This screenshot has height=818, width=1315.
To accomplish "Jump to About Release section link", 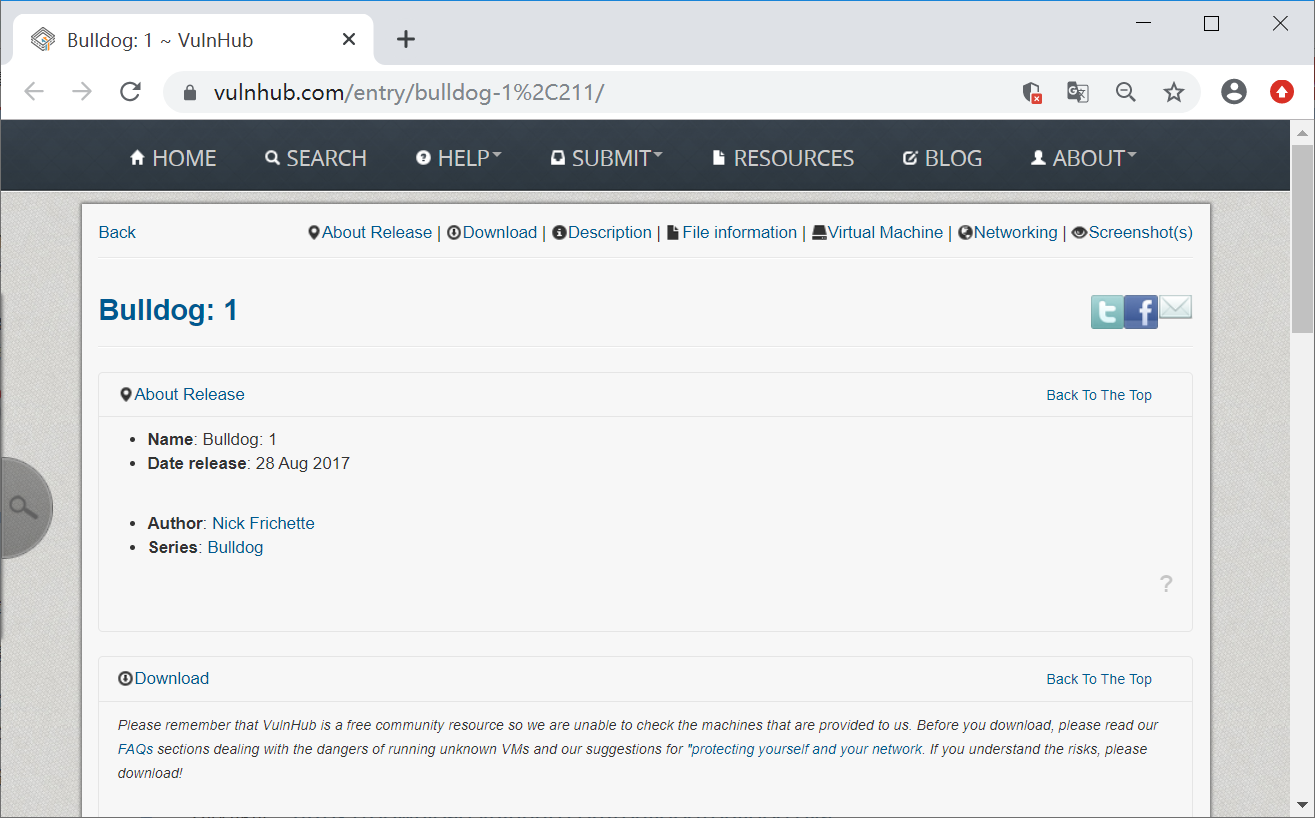I will coord(370,232).
